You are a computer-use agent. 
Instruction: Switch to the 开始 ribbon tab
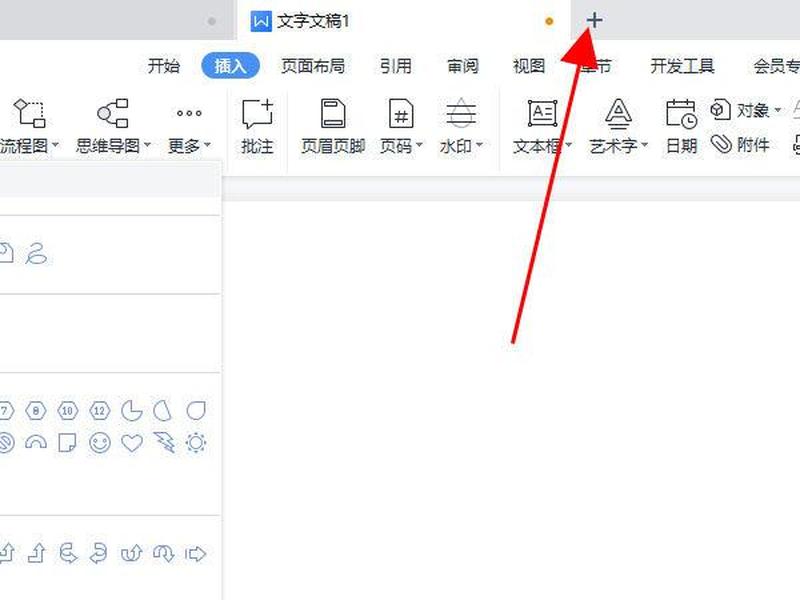point(164,66)
